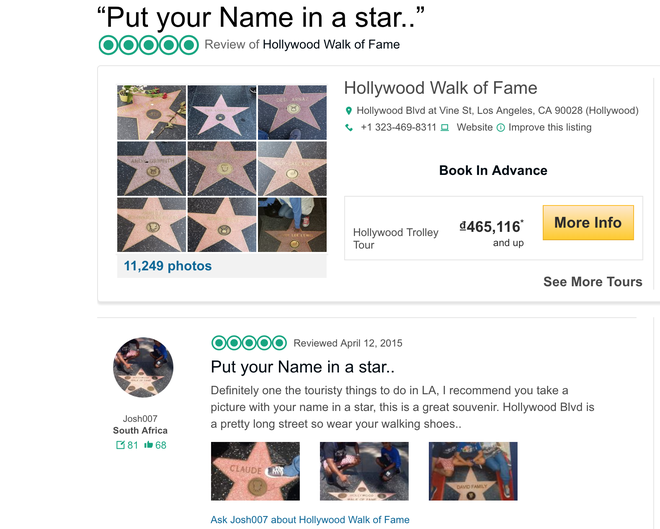Click the laptop icon beside Website
The image size is (660, 529).
445,128
